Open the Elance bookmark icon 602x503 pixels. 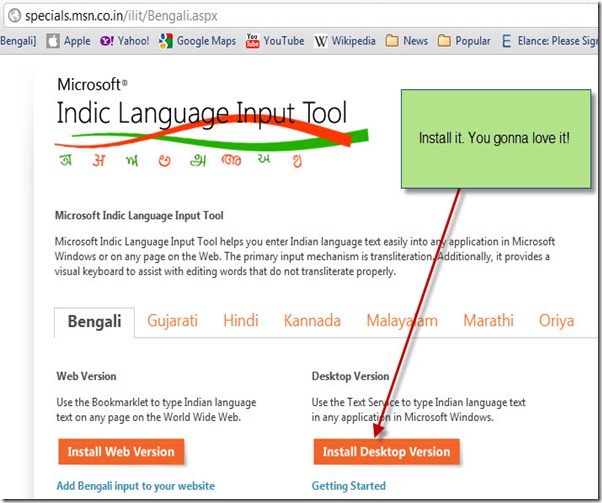point(506,41)
